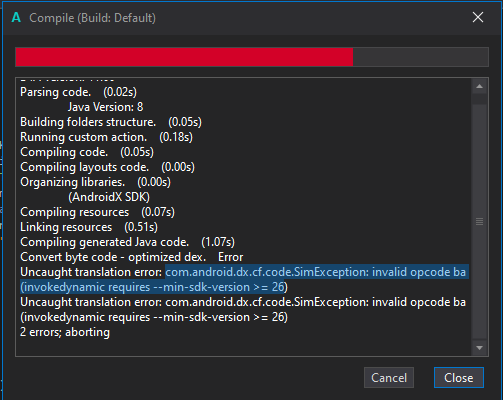Click the second 'Uncaught translation error' line
The width and height of the screenshot is (503, 400).
coord(243,310)
